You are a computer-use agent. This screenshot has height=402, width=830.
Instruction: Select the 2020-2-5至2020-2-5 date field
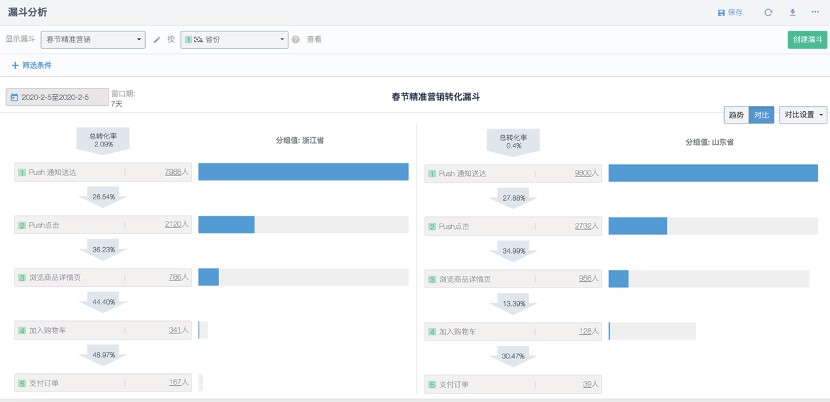point(56,97)
